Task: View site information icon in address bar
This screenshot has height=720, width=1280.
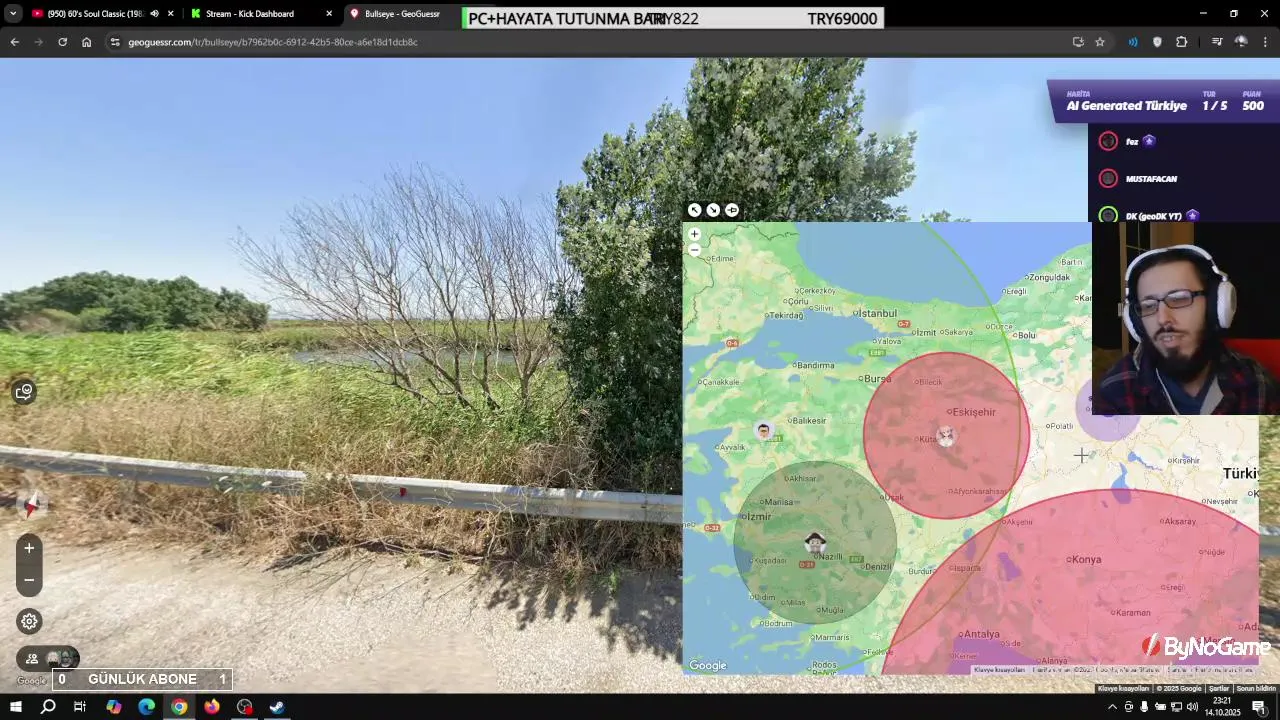Action: (x=115, y=42)
